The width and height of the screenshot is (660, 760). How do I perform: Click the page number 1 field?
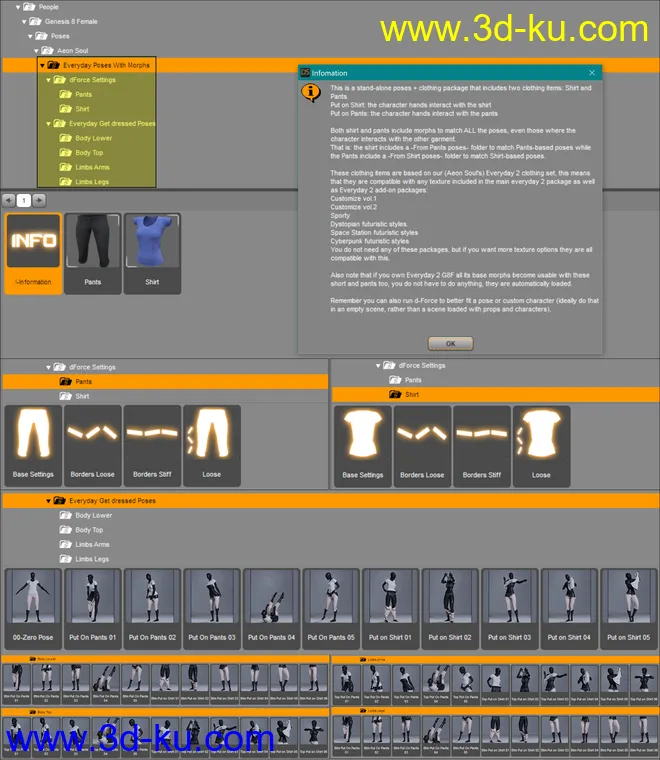click(24, 200)
